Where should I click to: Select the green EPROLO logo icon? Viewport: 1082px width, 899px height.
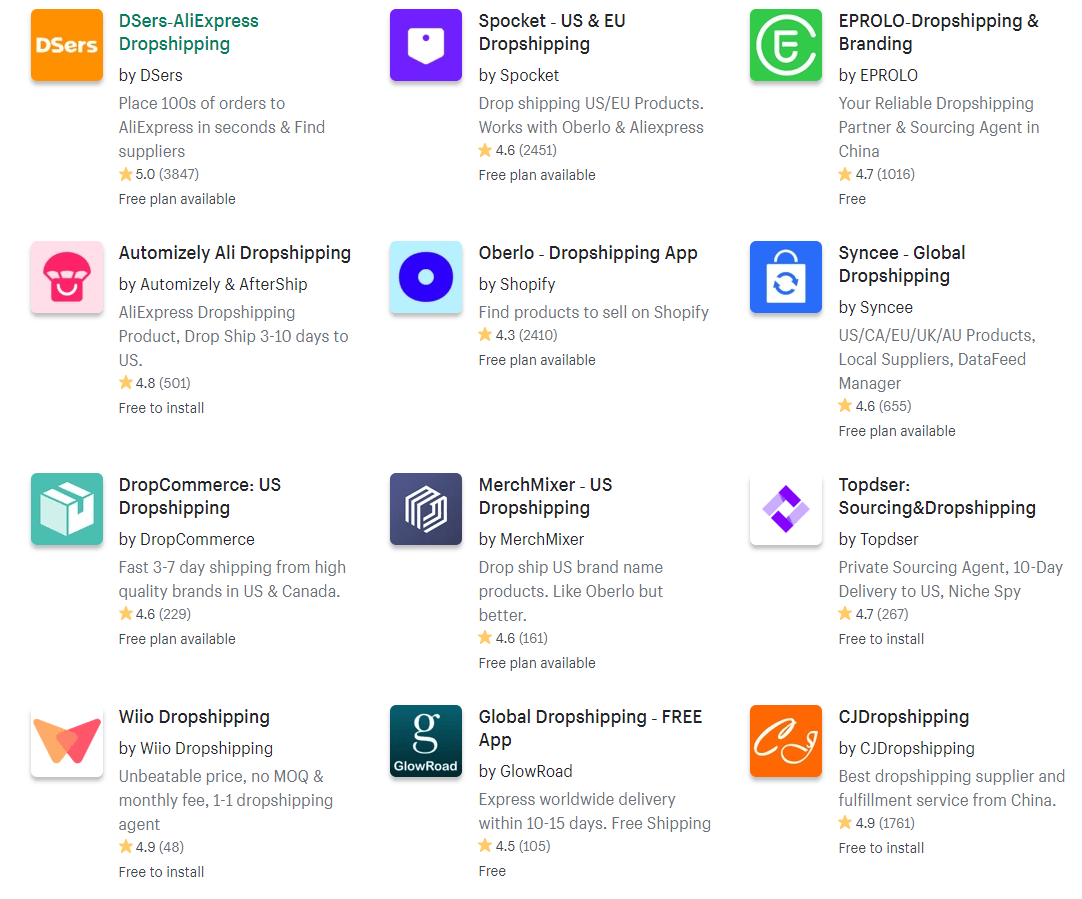786,45
